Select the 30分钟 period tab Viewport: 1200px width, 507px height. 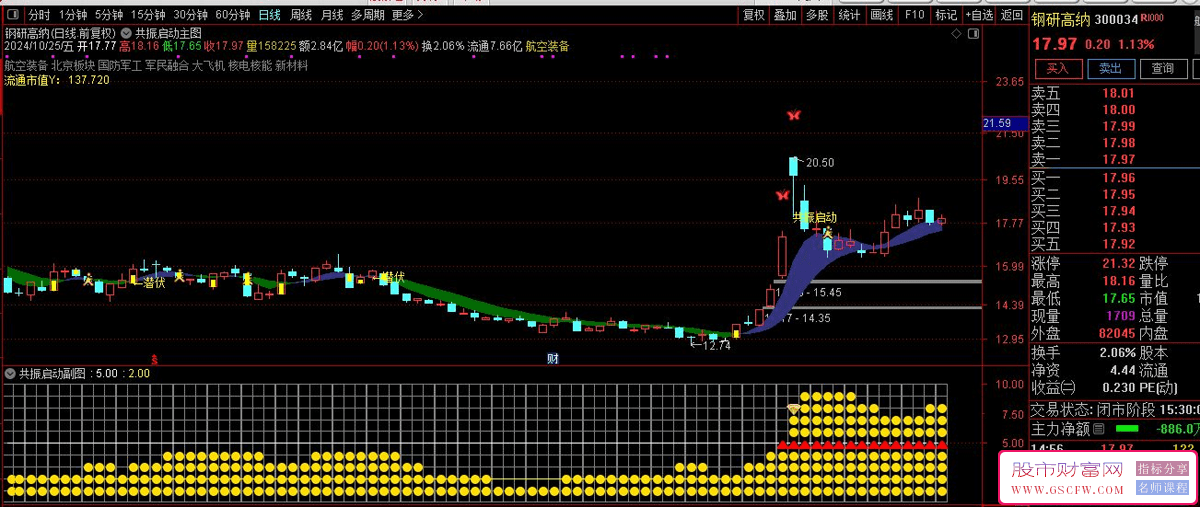[x=190, y=15]
